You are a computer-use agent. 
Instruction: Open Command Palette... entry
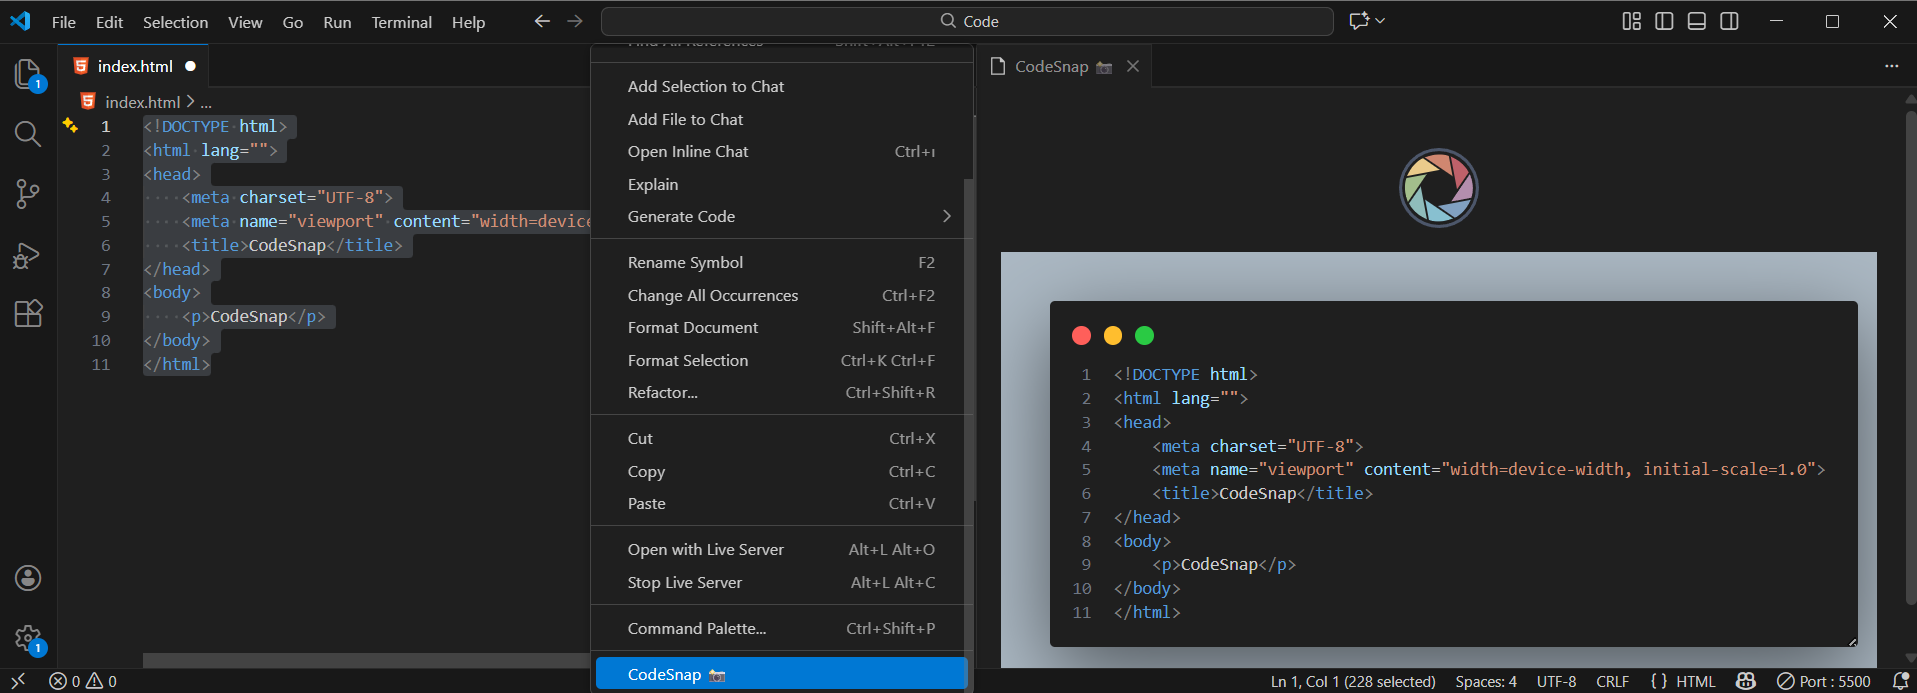(781, 628)
